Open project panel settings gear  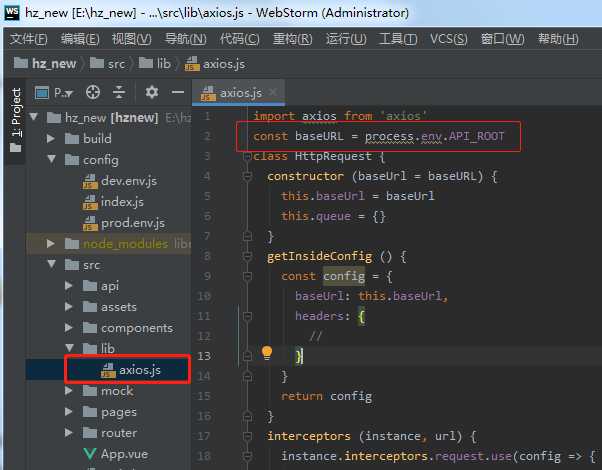(x=152, y=93)
